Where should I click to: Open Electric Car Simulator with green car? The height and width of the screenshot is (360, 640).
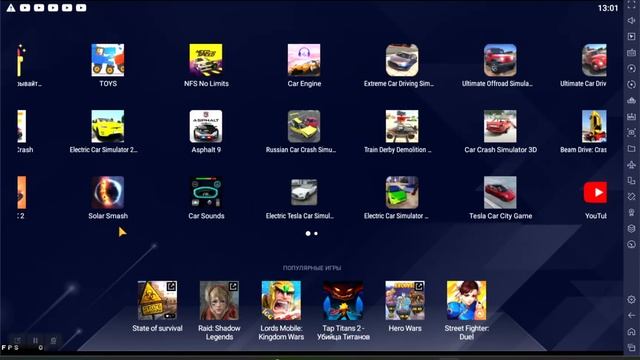point(402,192)
